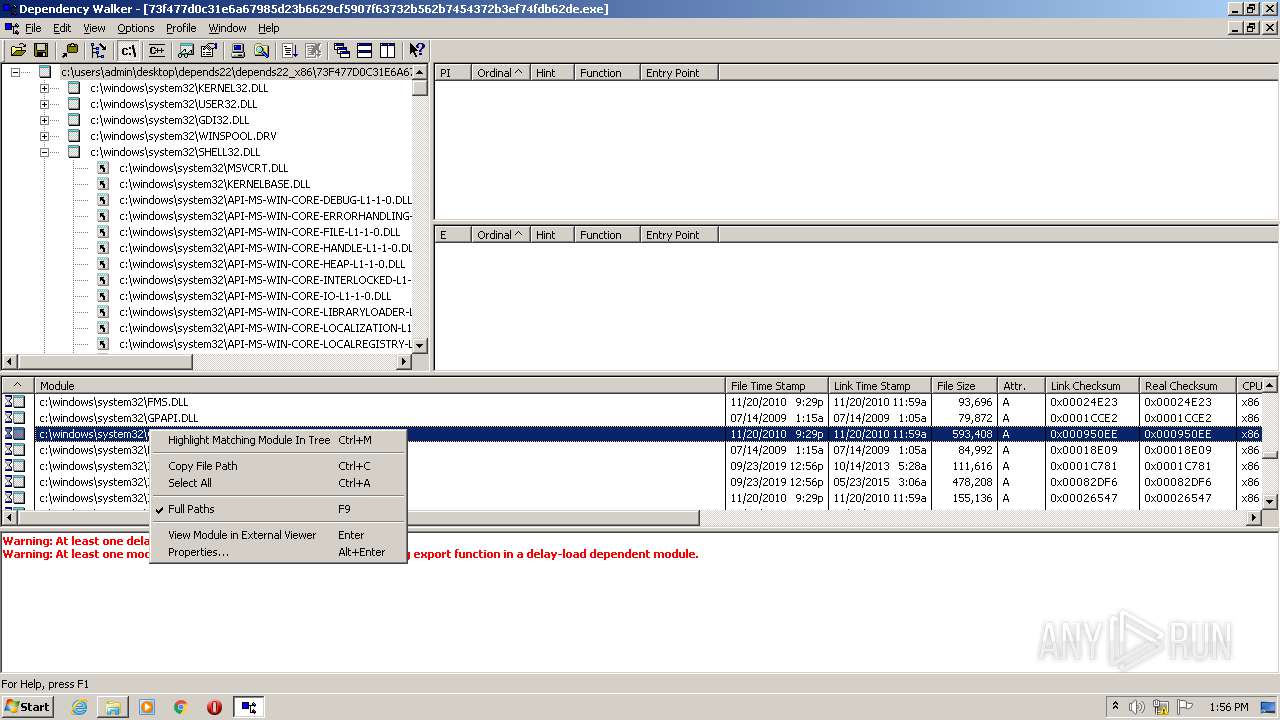Screen dimensions: 1280x720
Task: Expand the KERNEL32.DLL tree node
Action: (x=44, y=88)
